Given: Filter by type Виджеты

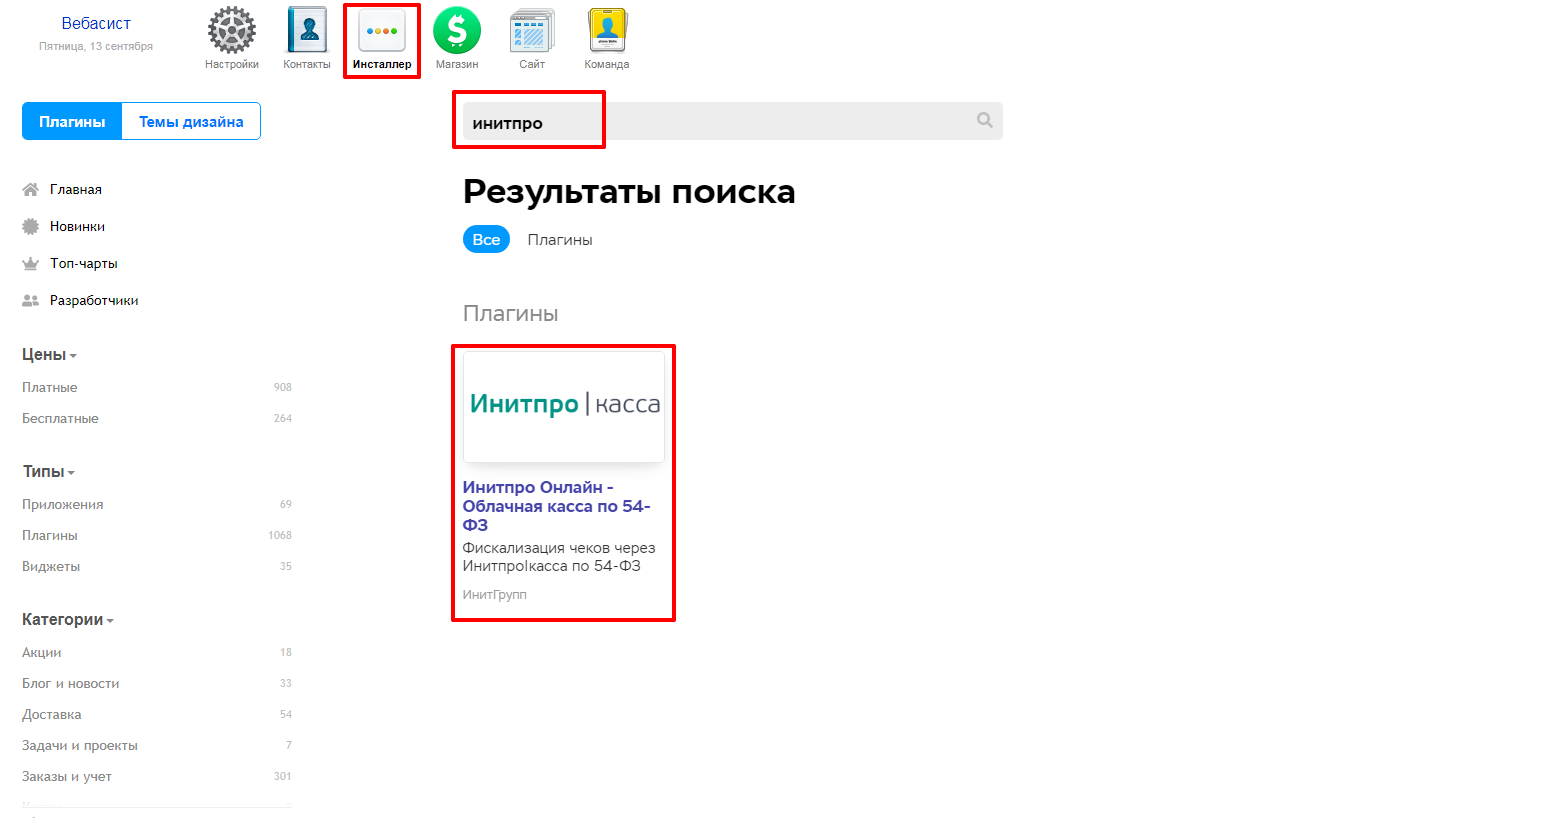Looking at the screenshot, I should click(51, 566).
